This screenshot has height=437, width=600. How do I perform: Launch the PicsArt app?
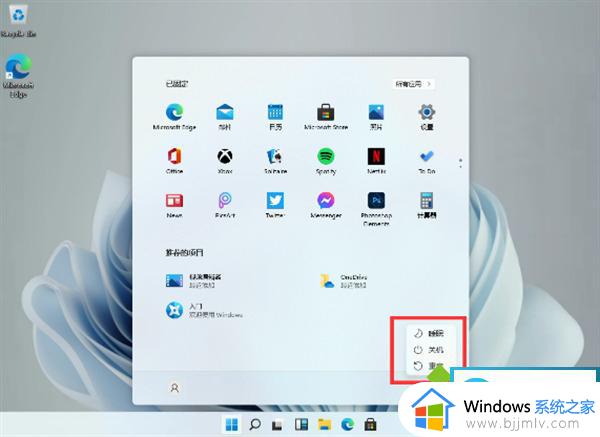[225, 205]
